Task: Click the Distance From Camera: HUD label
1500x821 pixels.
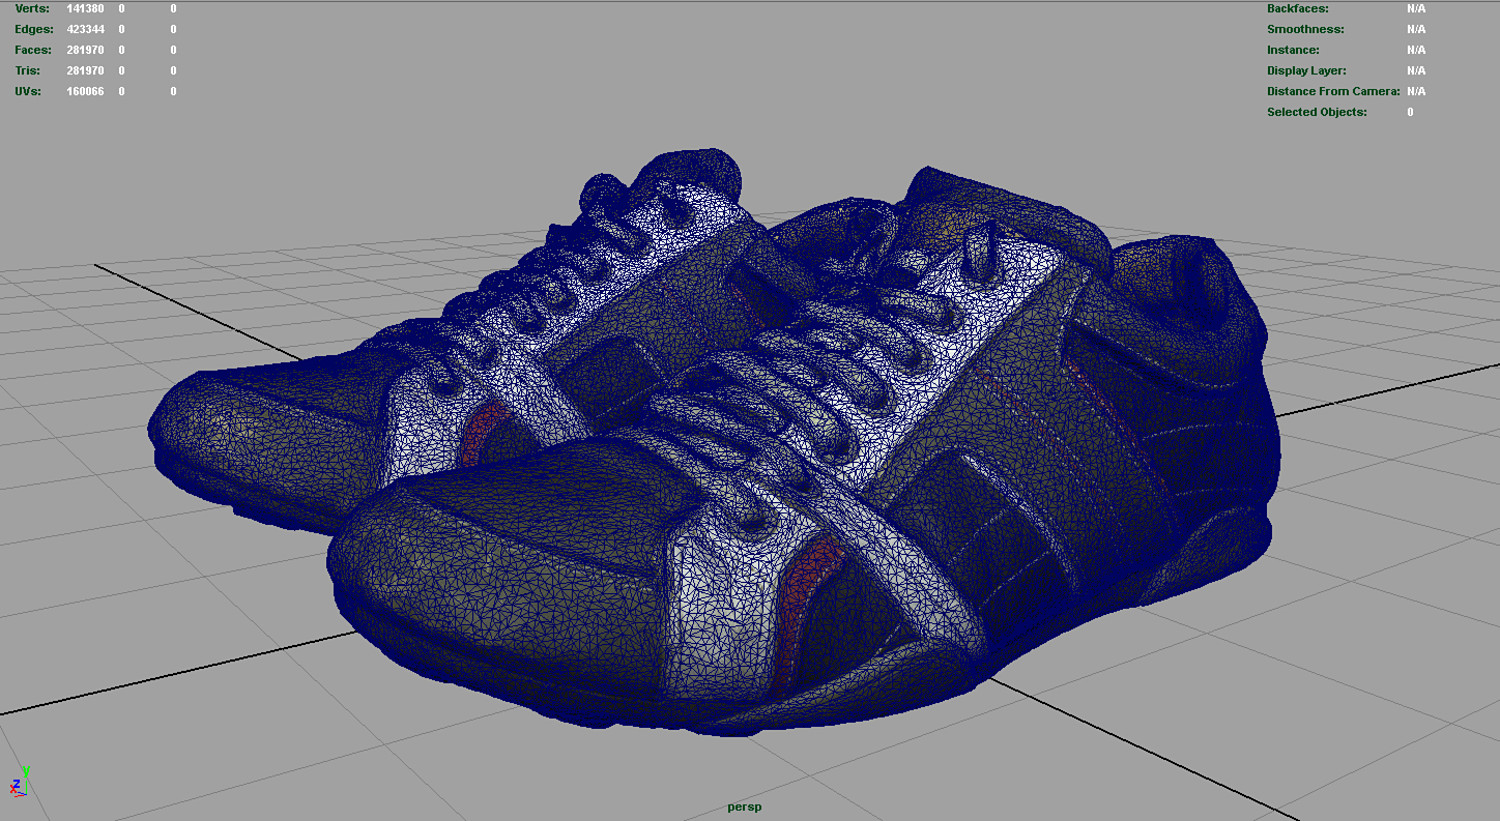Action: [1333, 91]
